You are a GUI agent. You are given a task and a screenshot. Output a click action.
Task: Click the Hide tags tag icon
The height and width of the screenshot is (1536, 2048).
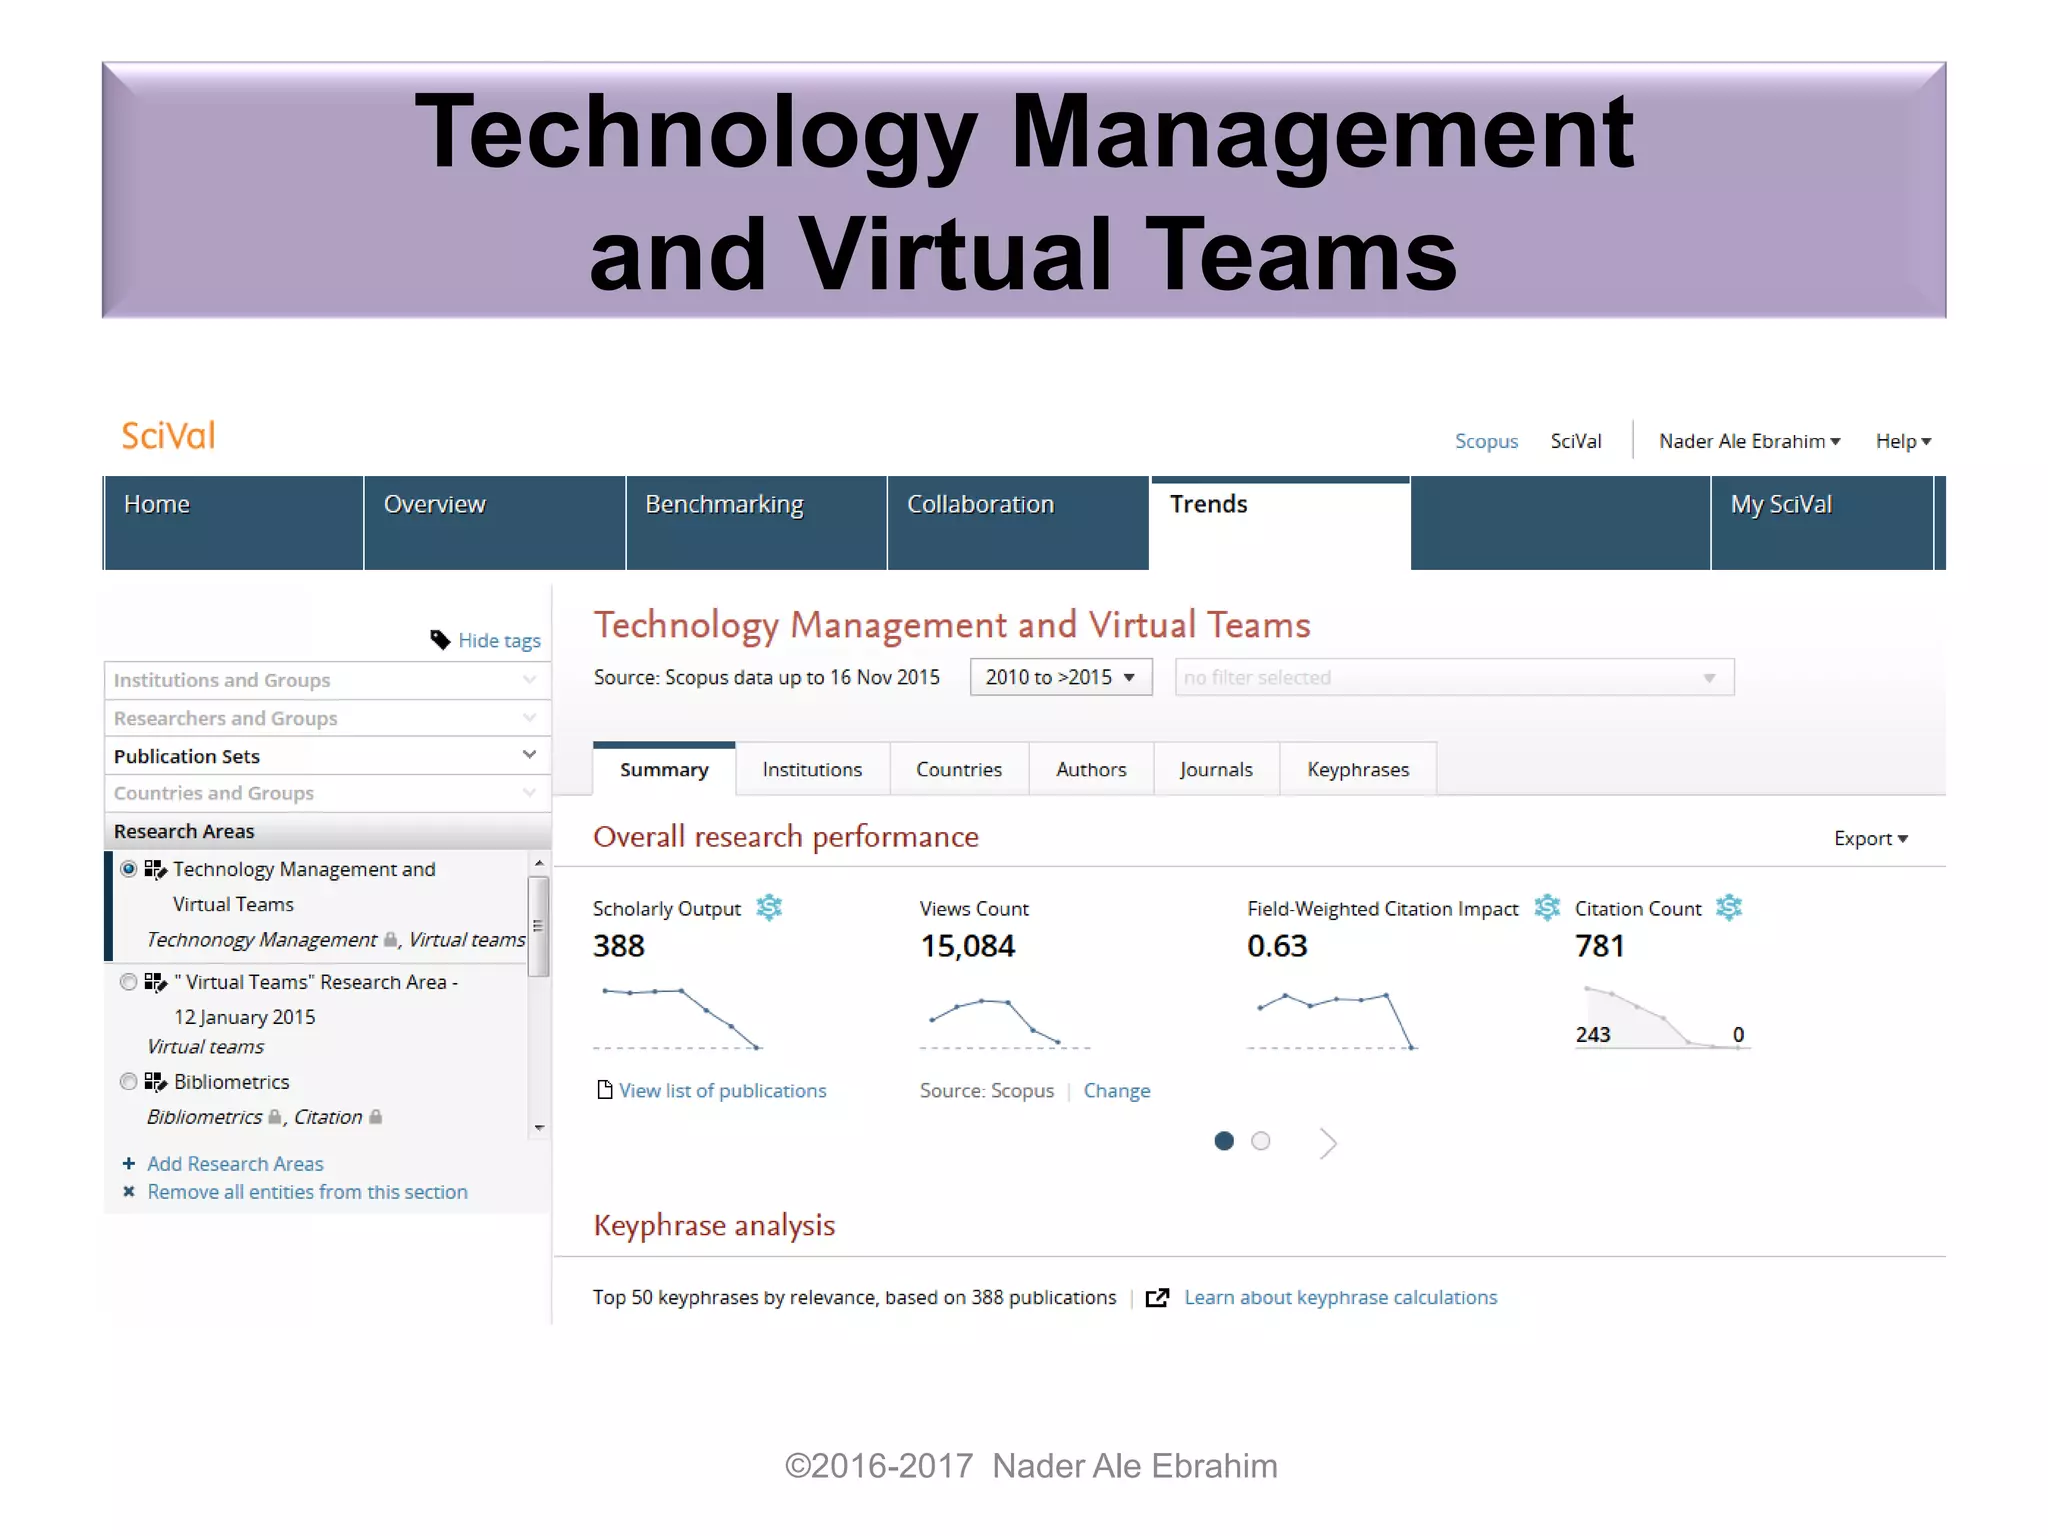point(440,640)
